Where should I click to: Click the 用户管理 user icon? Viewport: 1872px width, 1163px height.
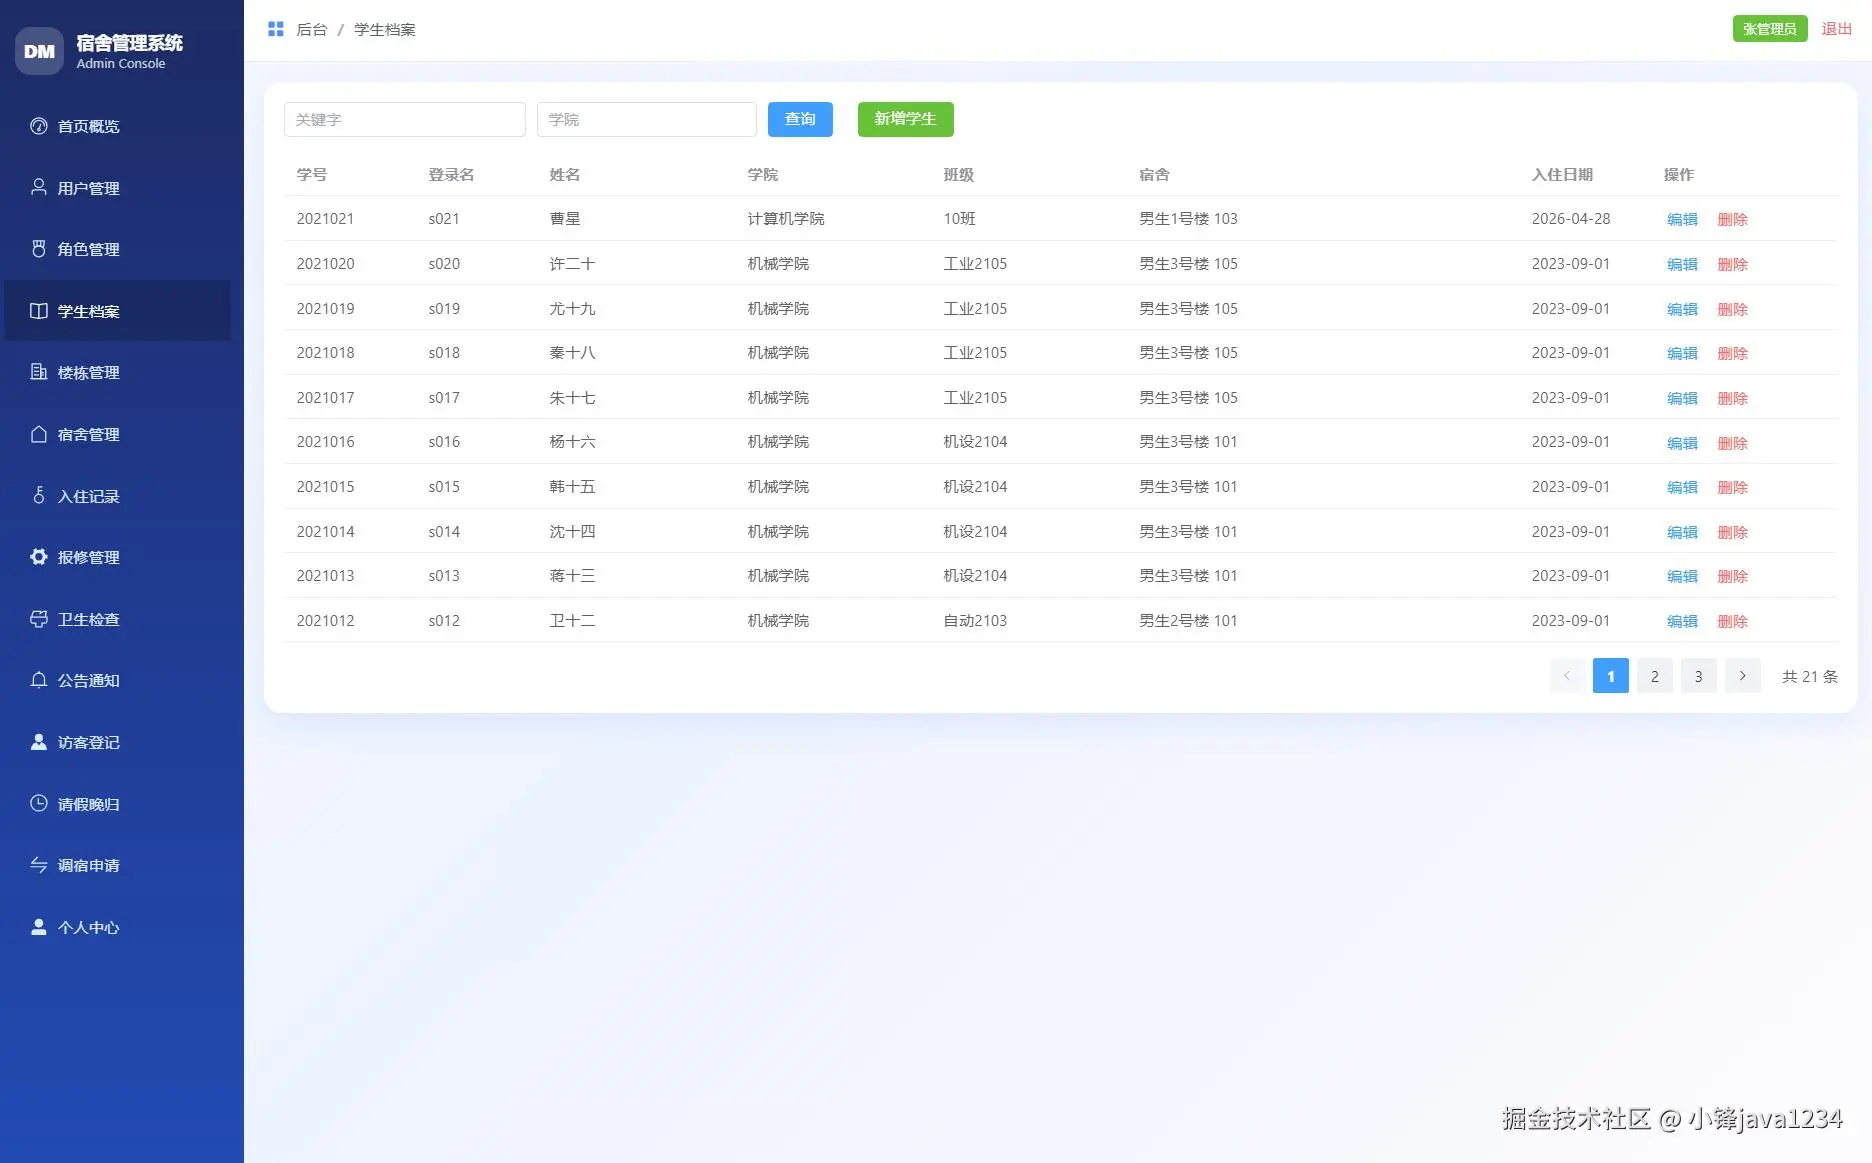39,187
